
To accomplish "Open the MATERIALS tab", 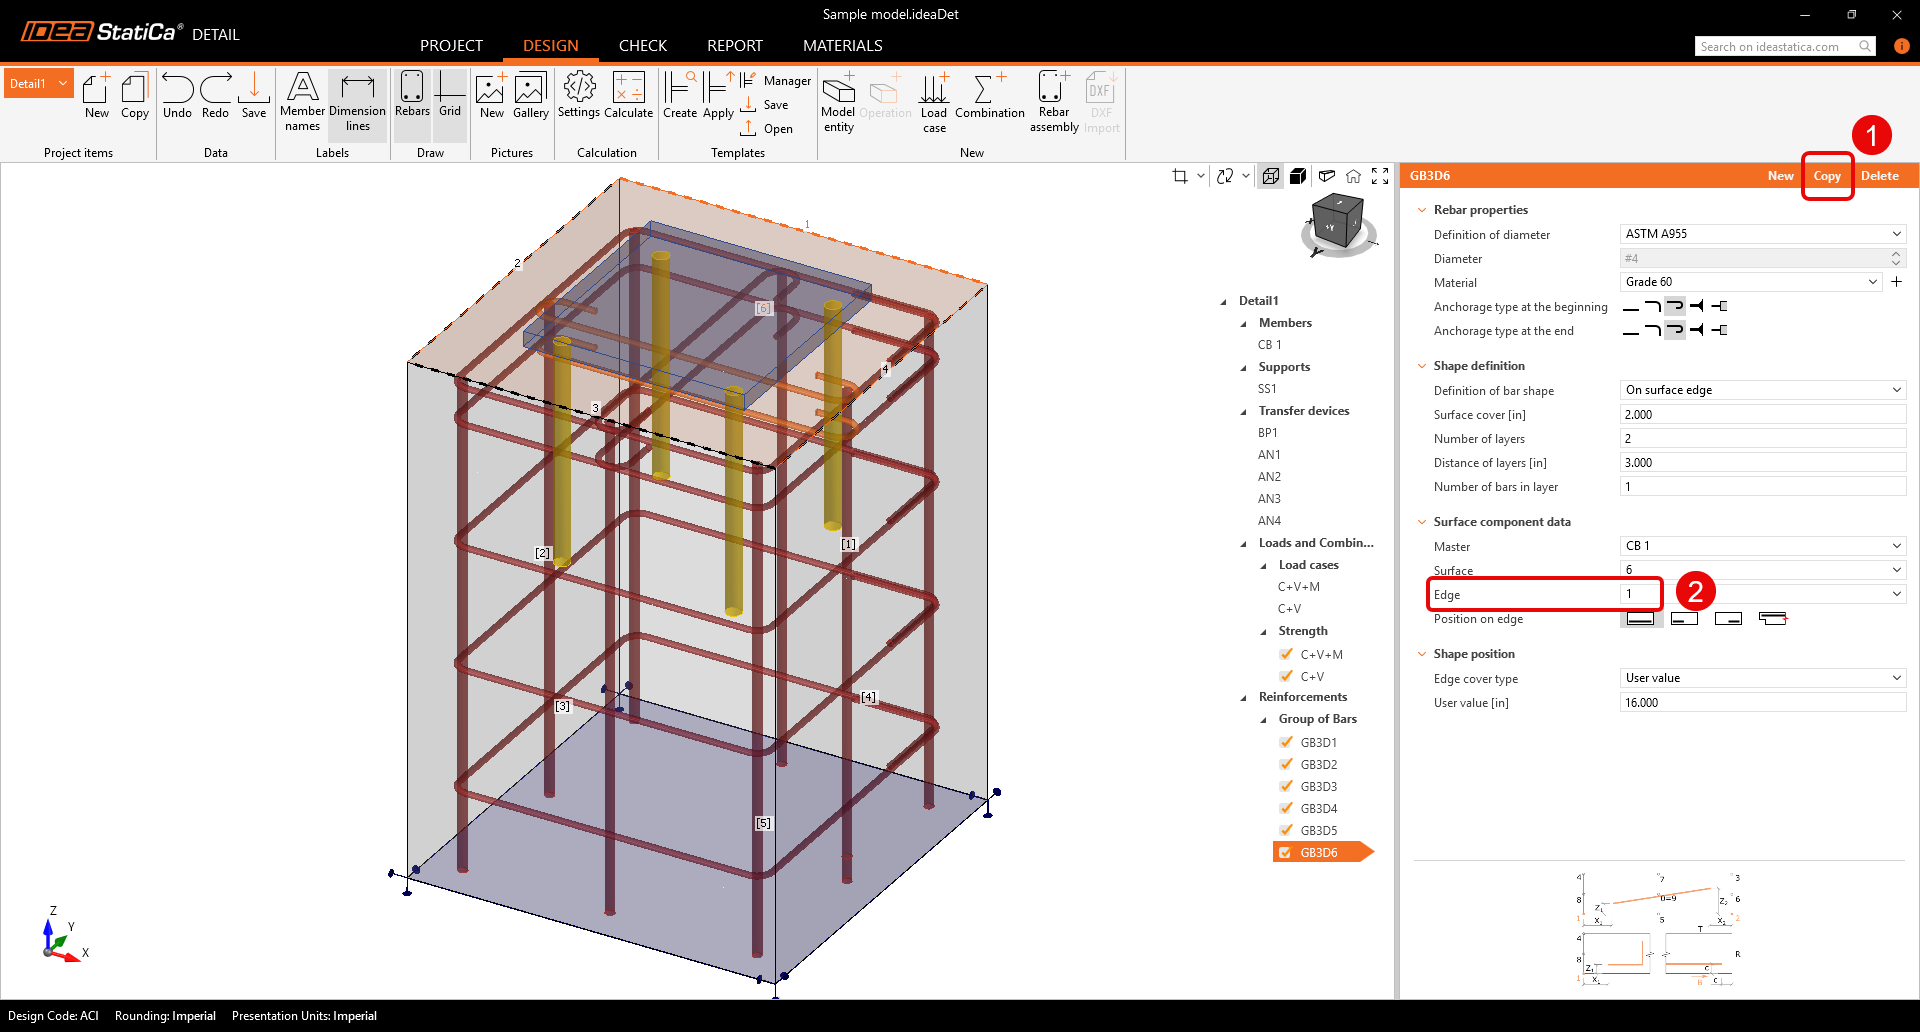I will pos(842,46).
